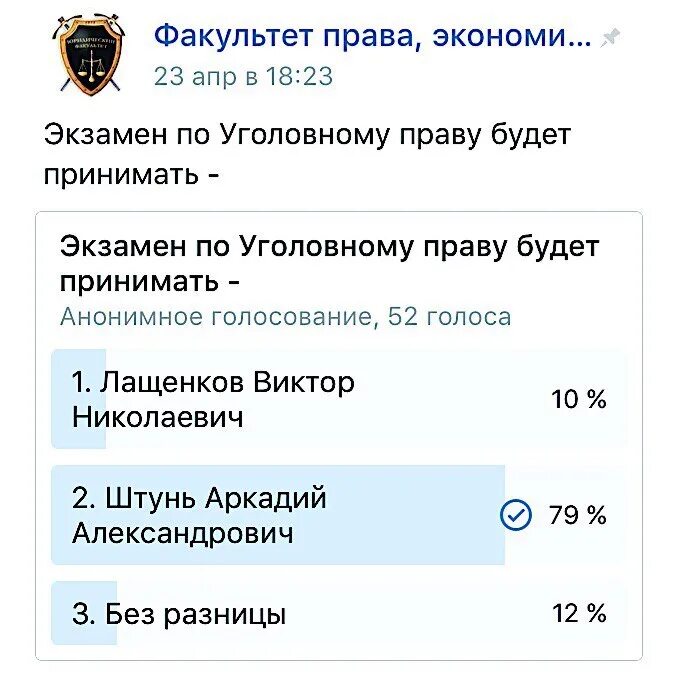The width and height of the screenshot is (693, 693).
Task: Open the group name Факультет права link
Action: coord(373,36)
